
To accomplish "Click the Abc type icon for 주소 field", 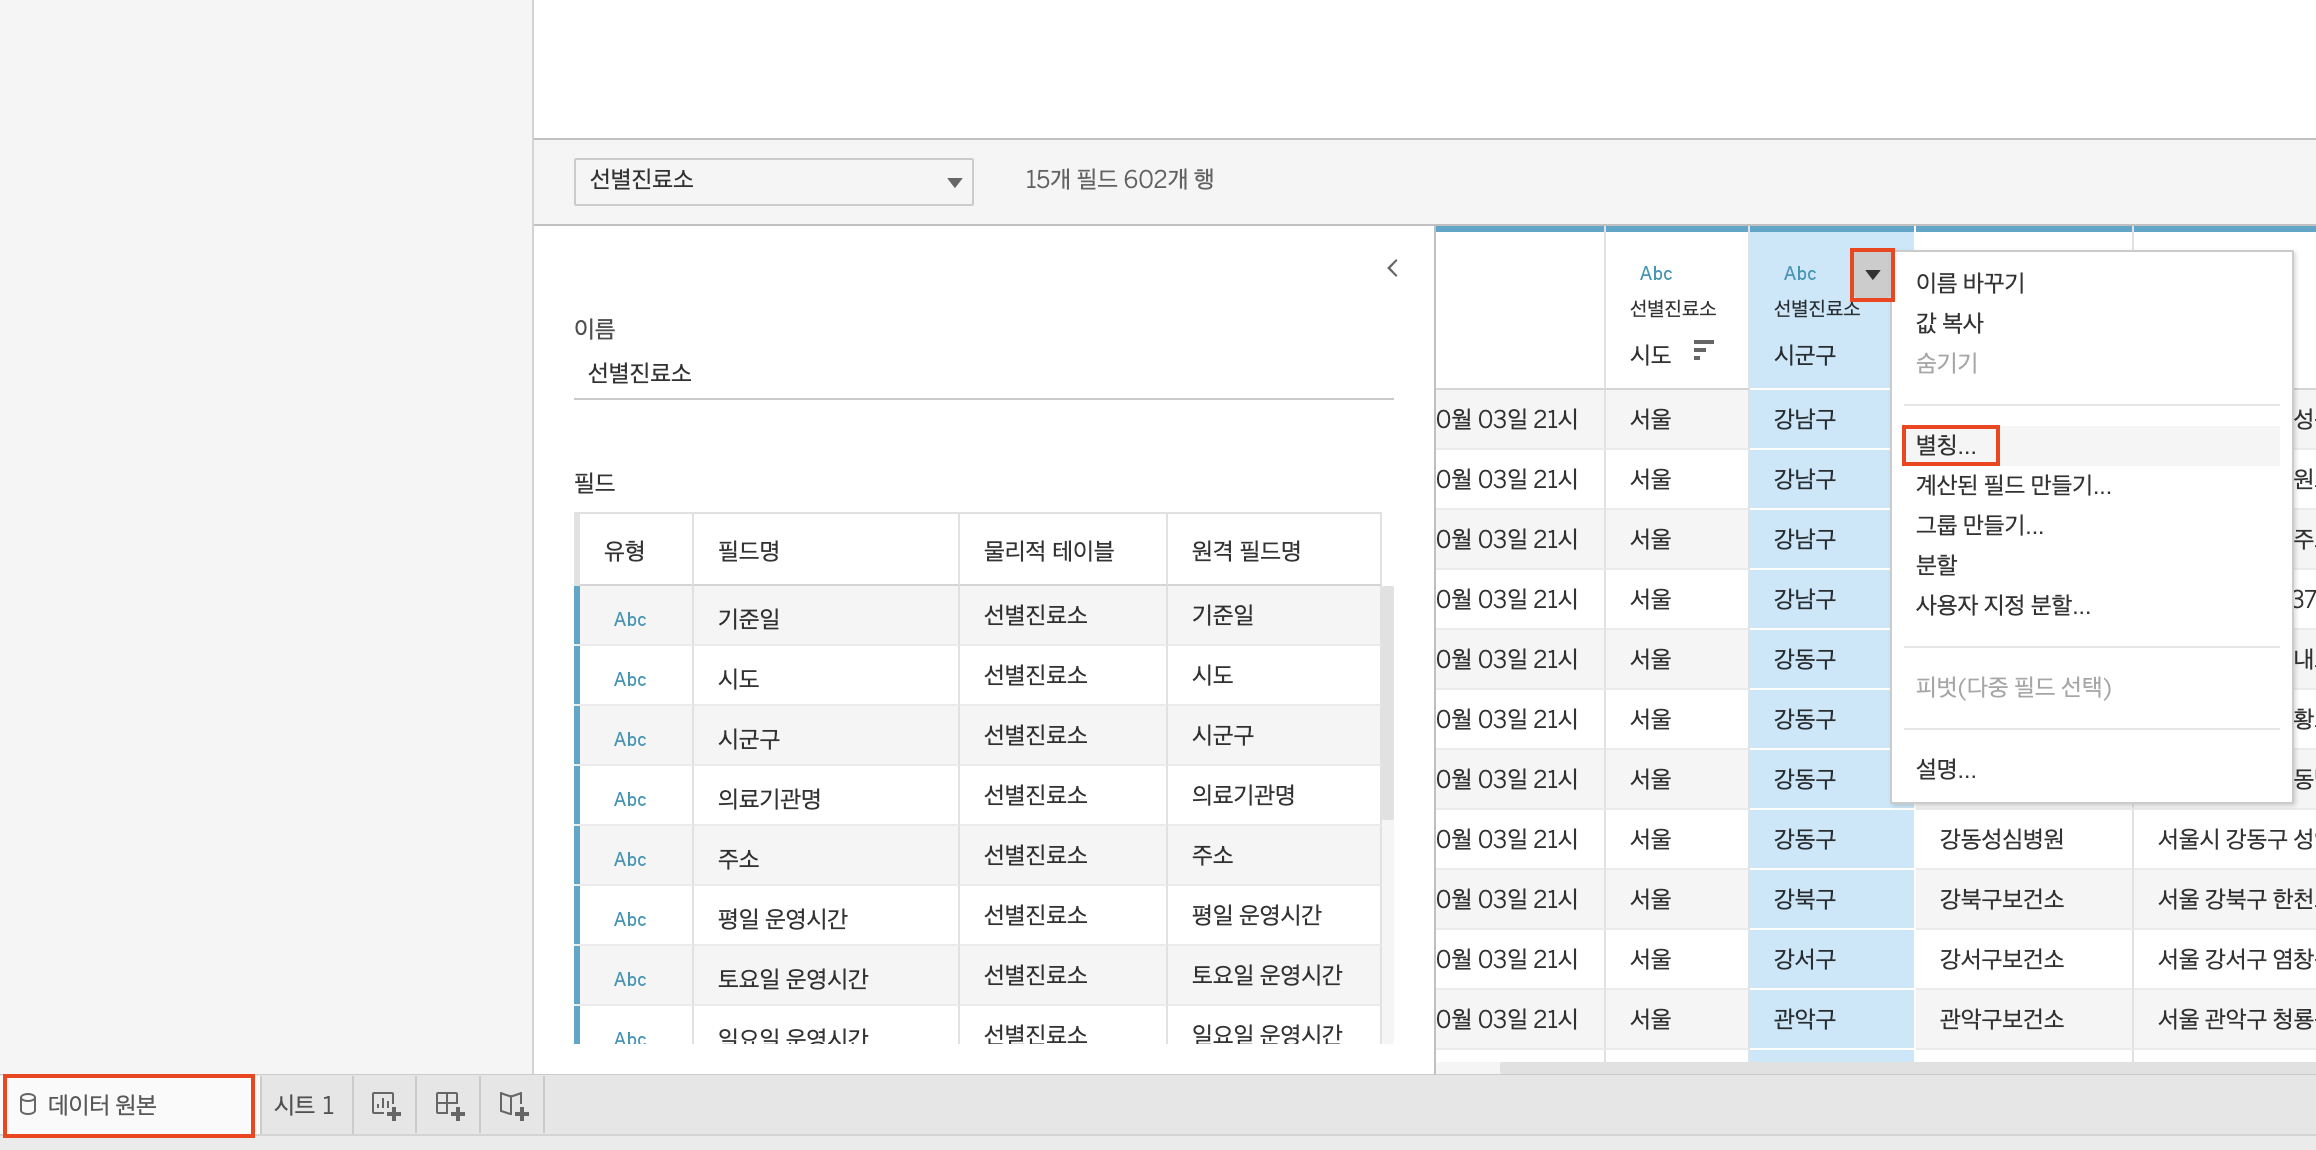I will pos(630,859).
